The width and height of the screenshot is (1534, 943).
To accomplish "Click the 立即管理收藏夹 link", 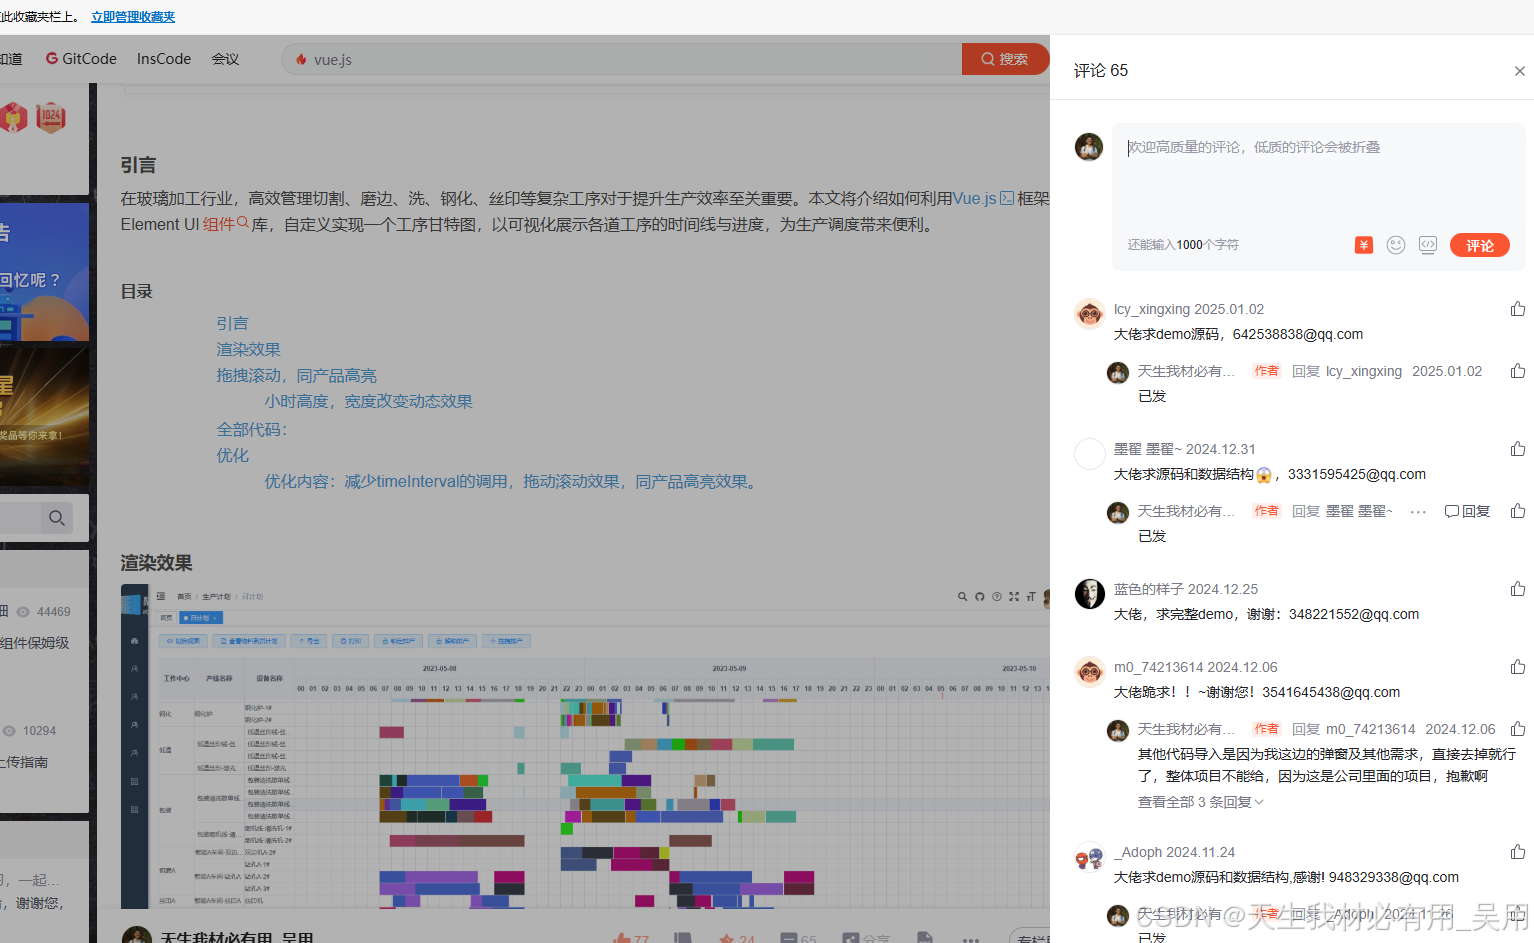I will click(133, 17).
